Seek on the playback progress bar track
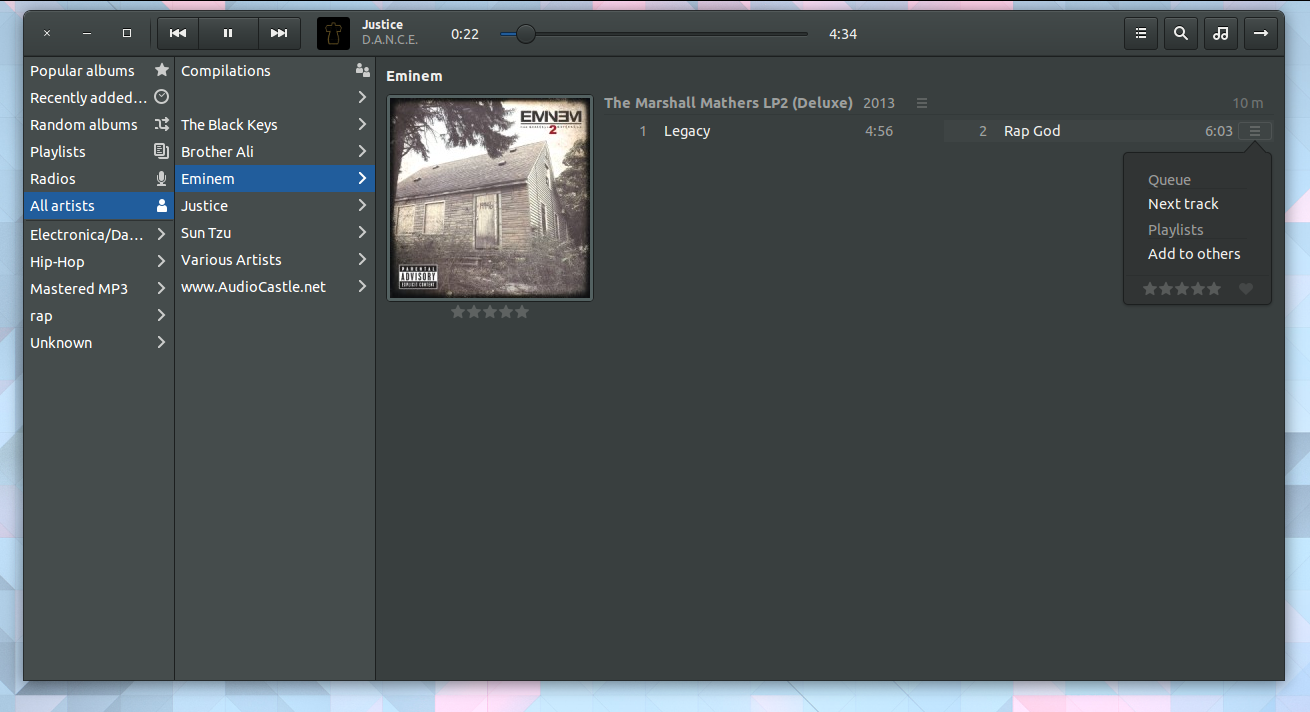The height and width of the screenshot is (712, 1310). coord(654,34)
